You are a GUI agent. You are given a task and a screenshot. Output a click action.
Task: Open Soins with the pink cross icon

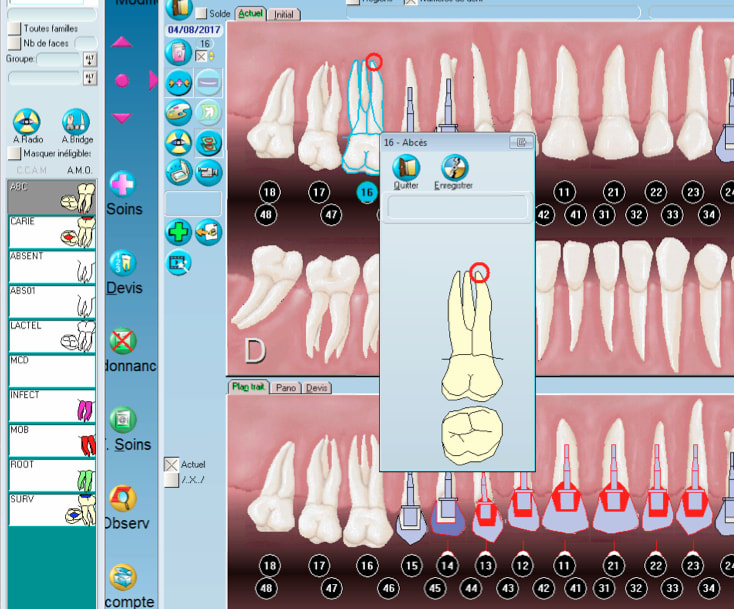coord(123,184)
